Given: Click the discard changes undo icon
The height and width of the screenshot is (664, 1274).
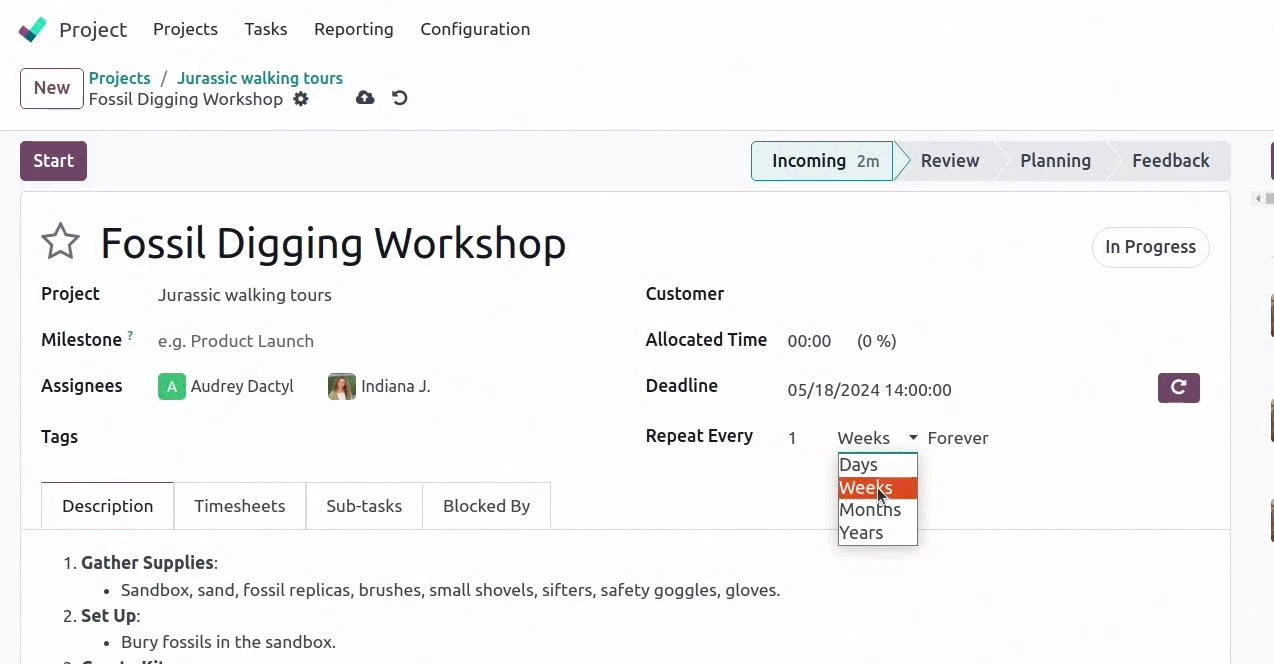Looking at the screenshot, I should pos(400,98).
